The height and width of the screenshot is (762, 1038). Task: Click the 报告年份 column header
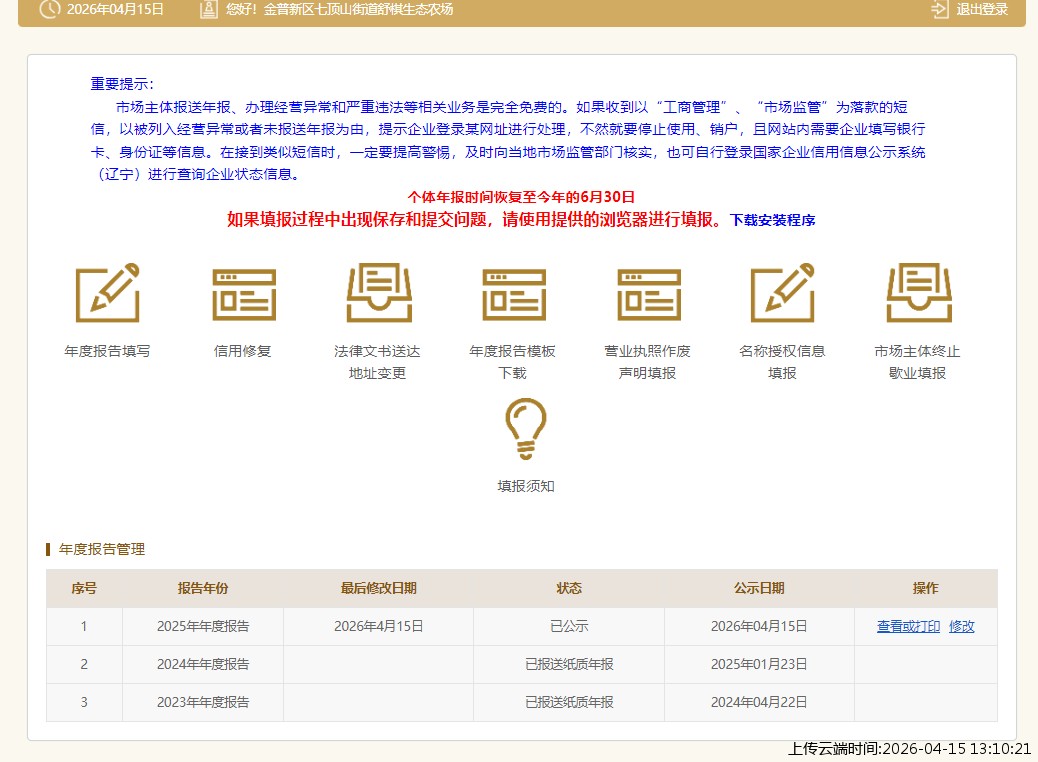tap(203, 589)
